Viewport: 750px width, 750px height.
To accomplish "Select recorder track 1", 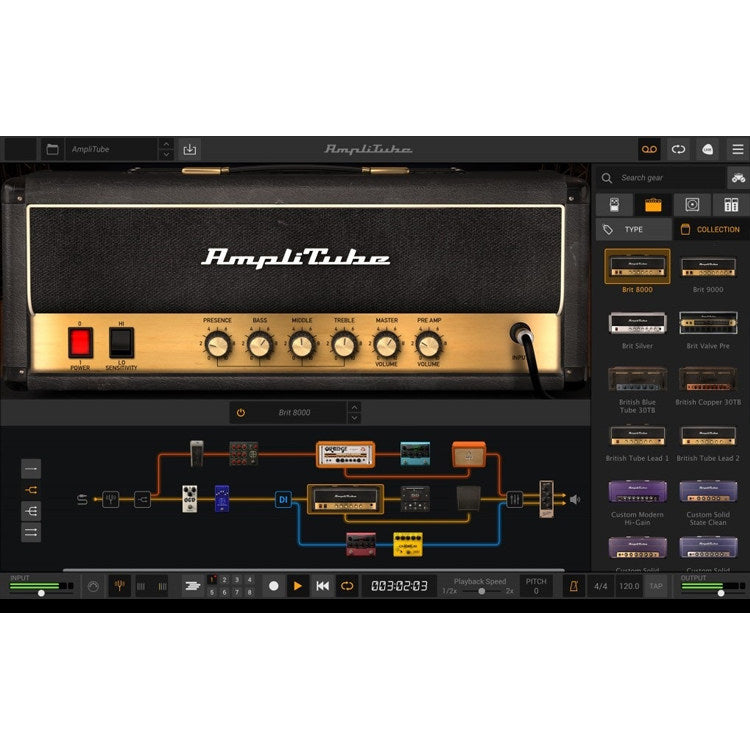I will coord(212,580).
